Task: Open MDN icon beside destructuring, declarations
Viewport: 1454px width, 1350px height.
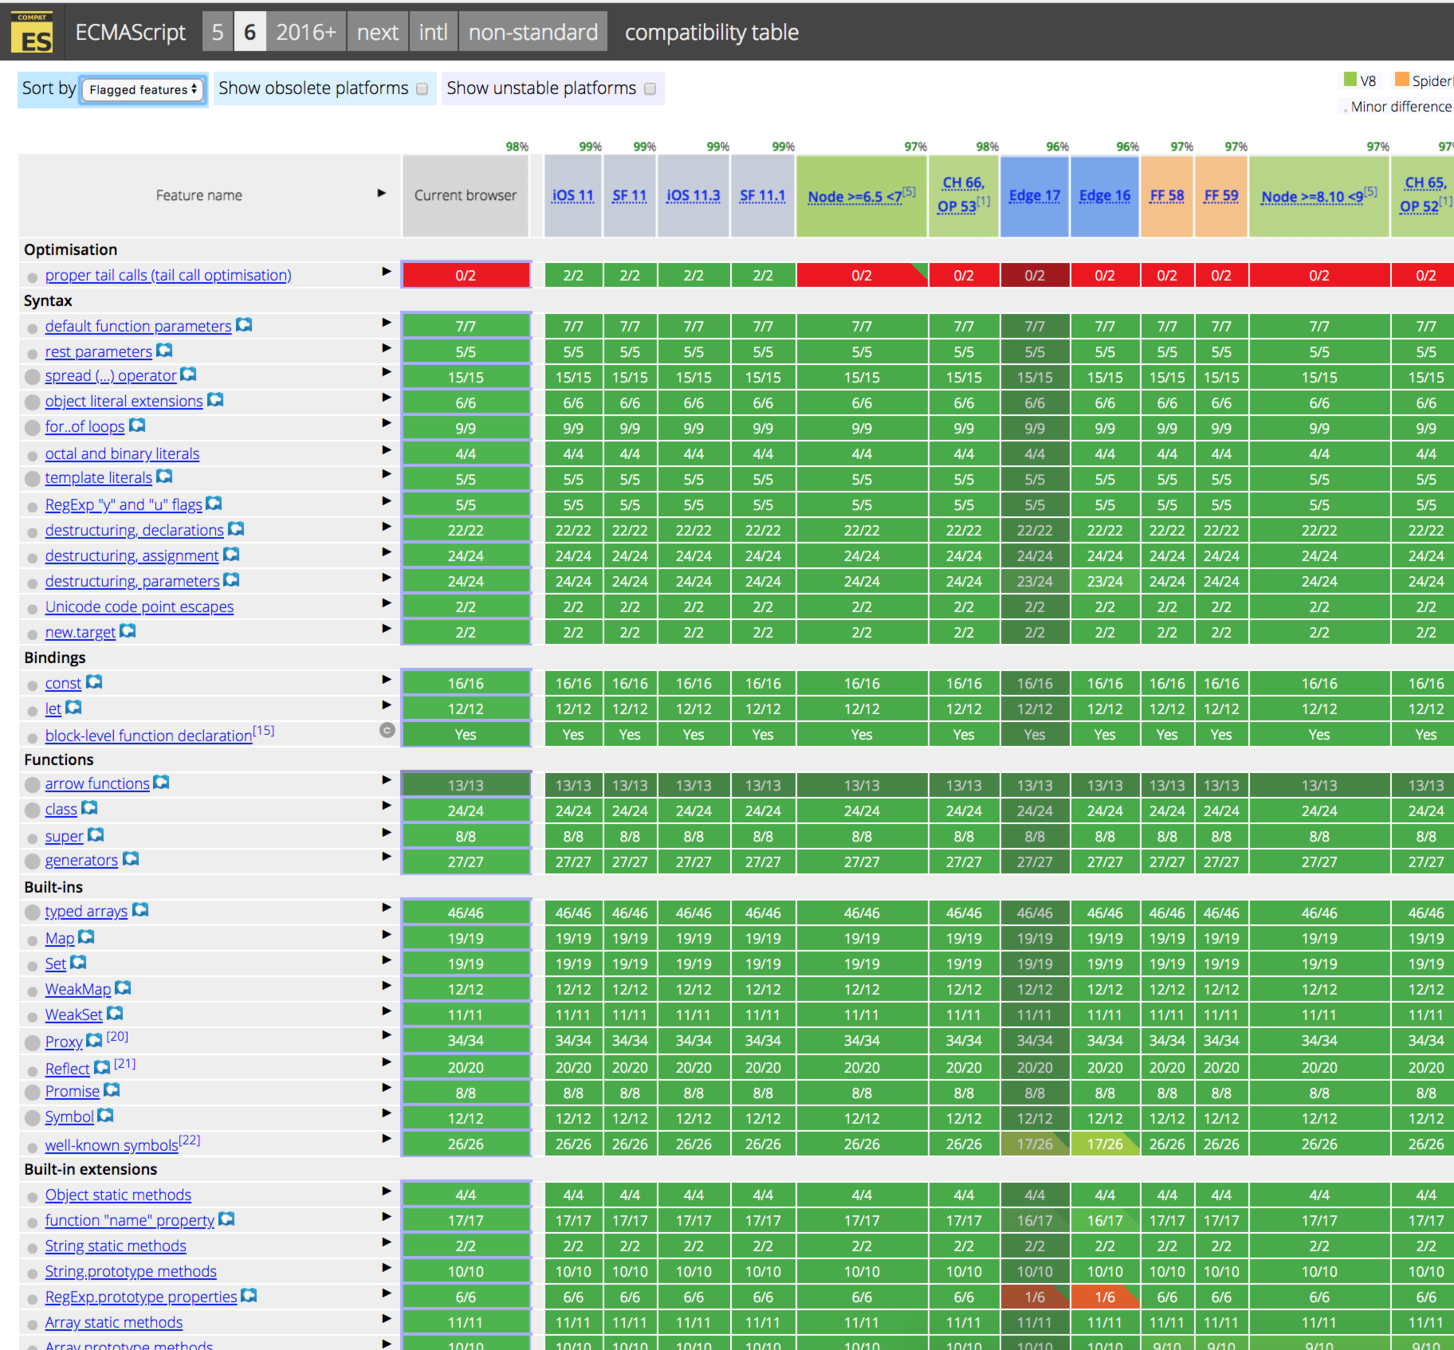Action: click(x=236, y=528)
